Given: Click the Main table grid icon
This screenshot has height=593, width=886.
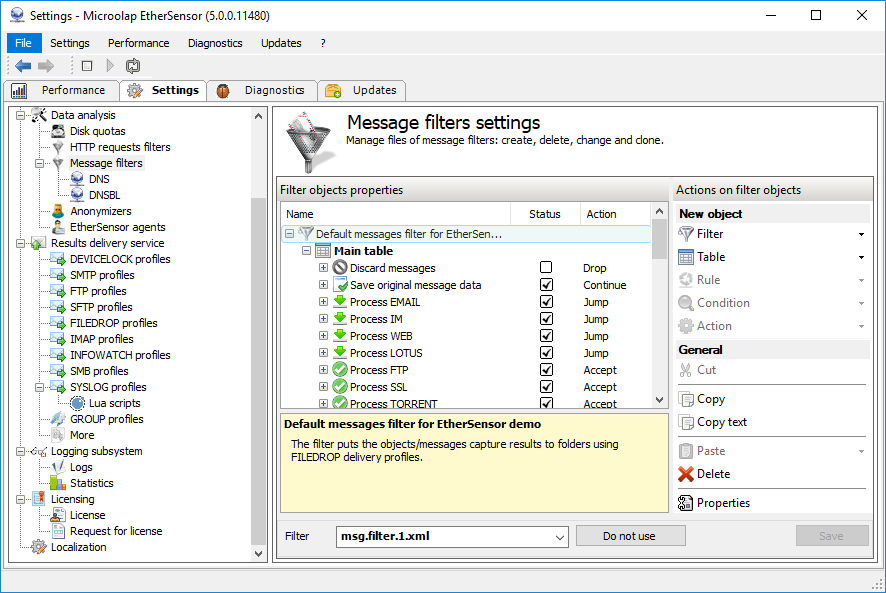Looking at the screenshot, I should point(323,251).
